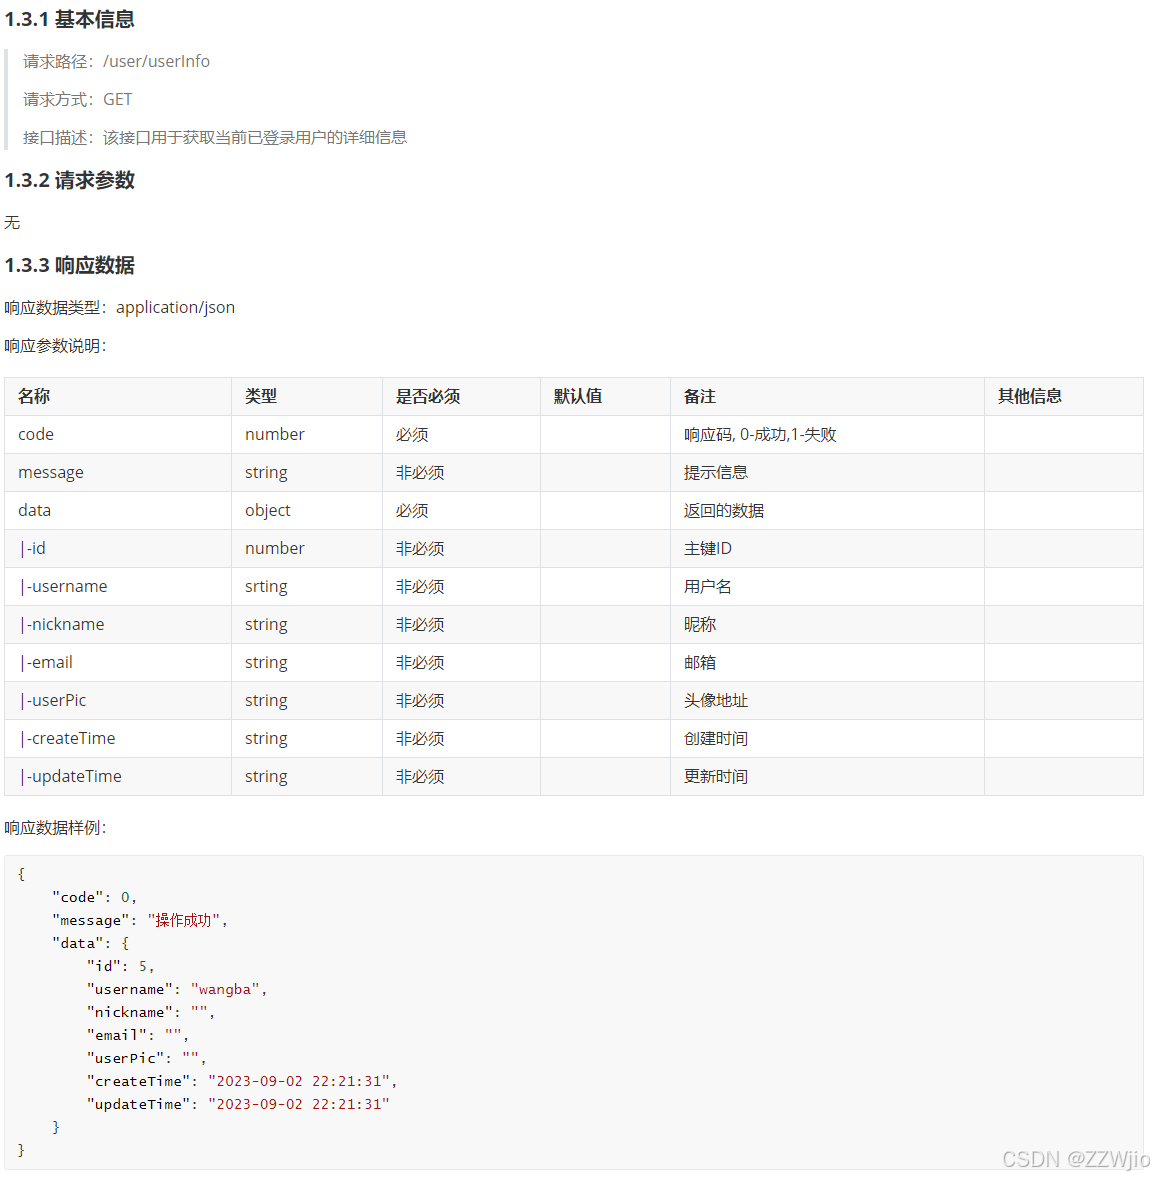This screenshot has width=1154, height=1179.
Task: Click the heading "1.3.1 基本信息"
Action: tap(70, 19)
